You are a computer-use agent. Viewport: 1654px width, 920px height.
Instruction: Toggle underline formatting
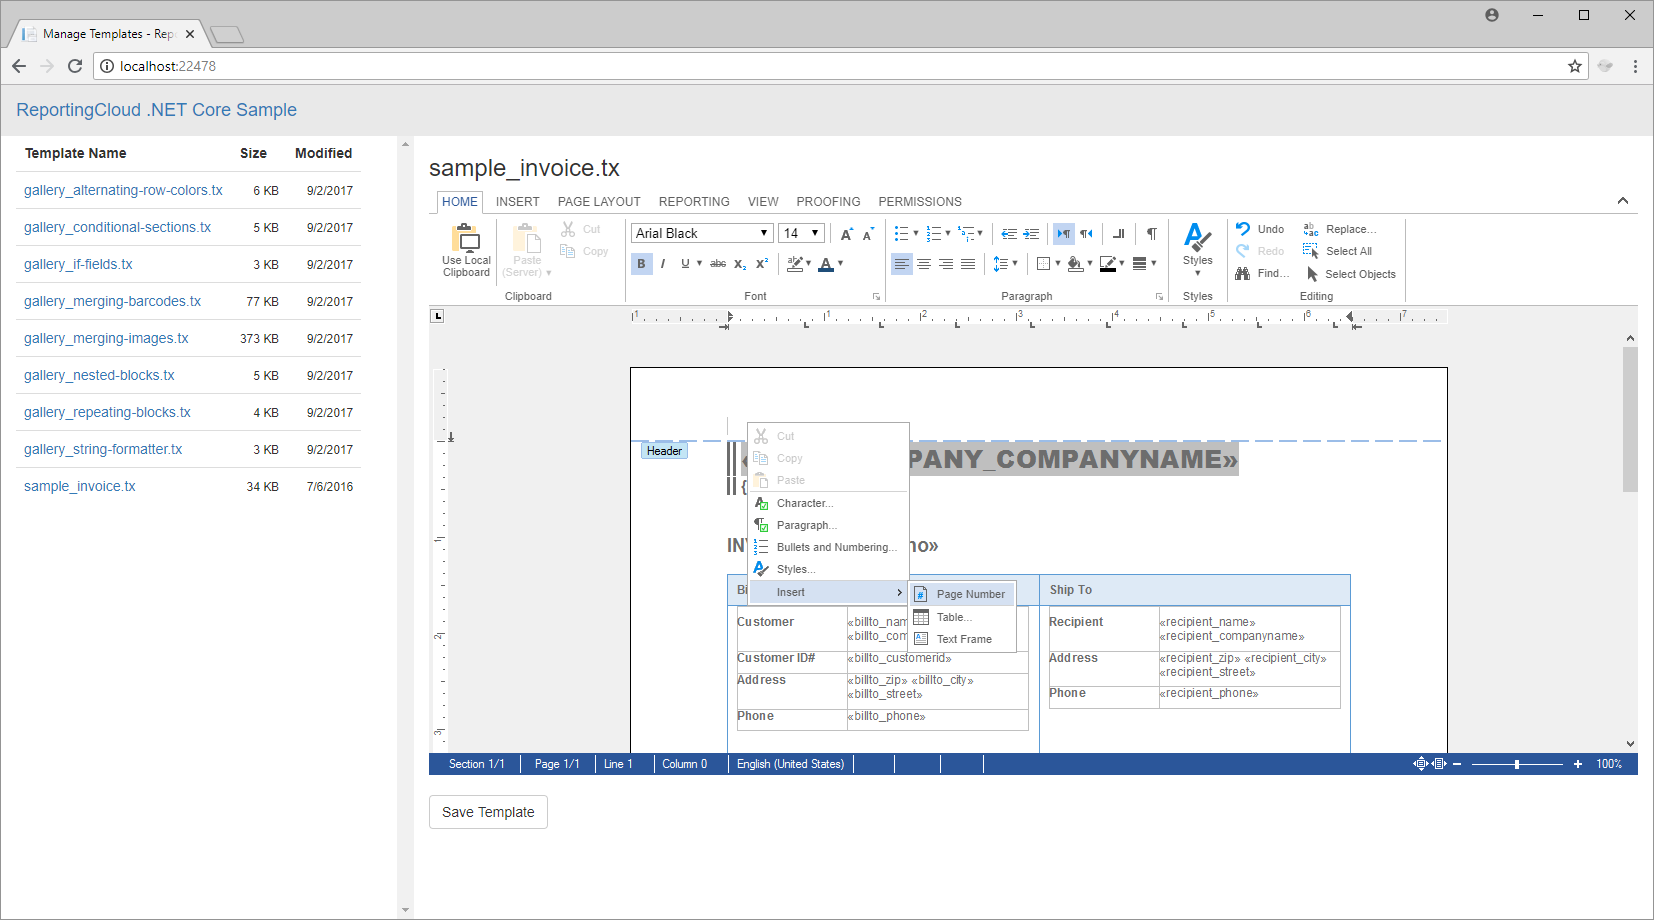685,264
